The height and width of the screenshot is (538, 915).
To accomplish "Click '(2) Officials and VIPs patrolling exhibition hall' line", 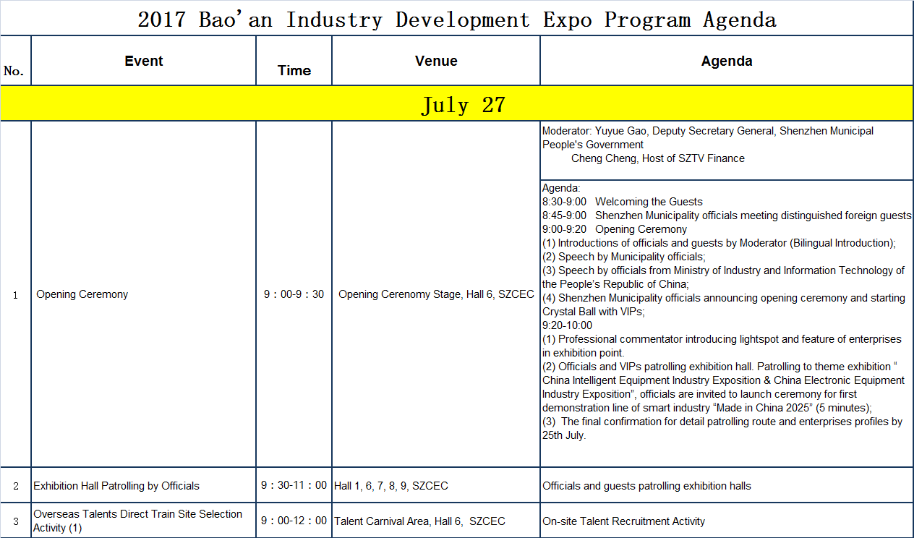I will pos(724,387).
